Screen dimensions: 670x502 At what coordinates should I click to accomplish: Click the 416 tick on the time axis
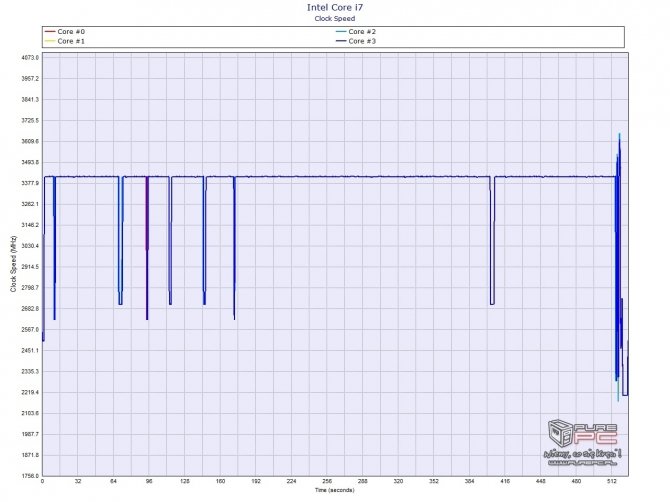pos(505,481)
